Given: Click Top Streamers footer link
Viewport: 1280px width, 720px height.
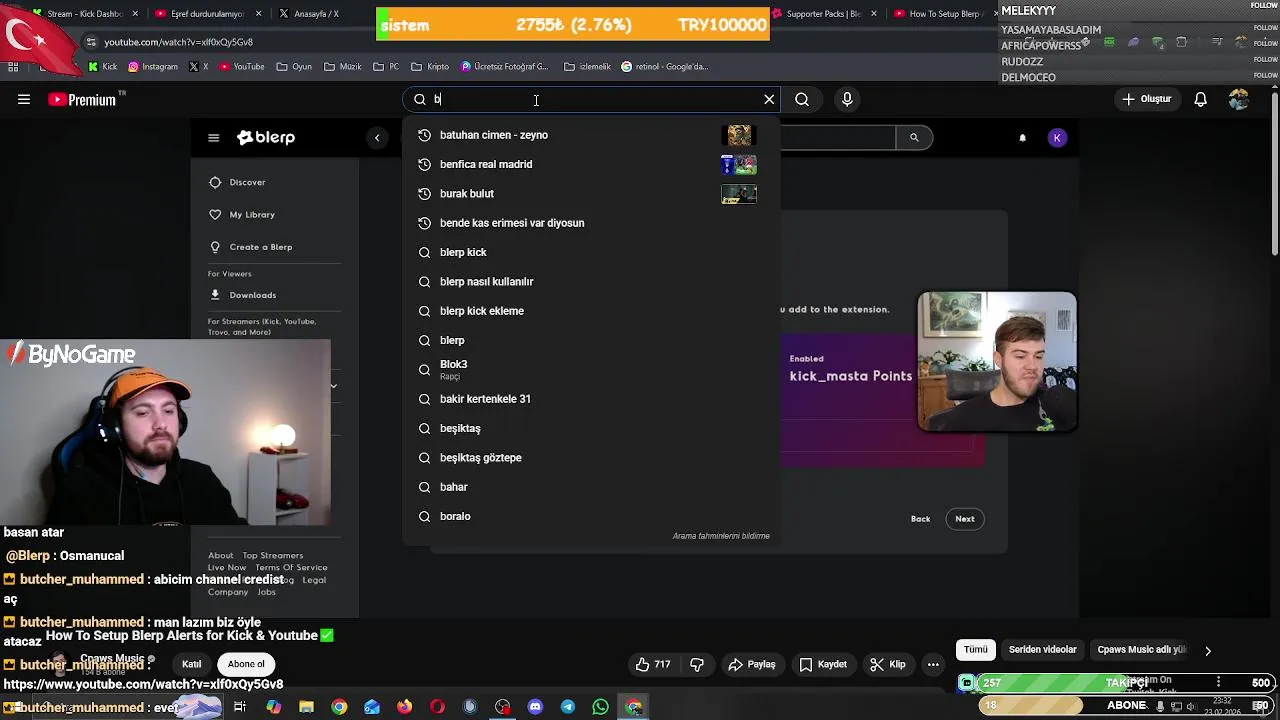Looking at the screenshot, I should click(x=272, y=556).
